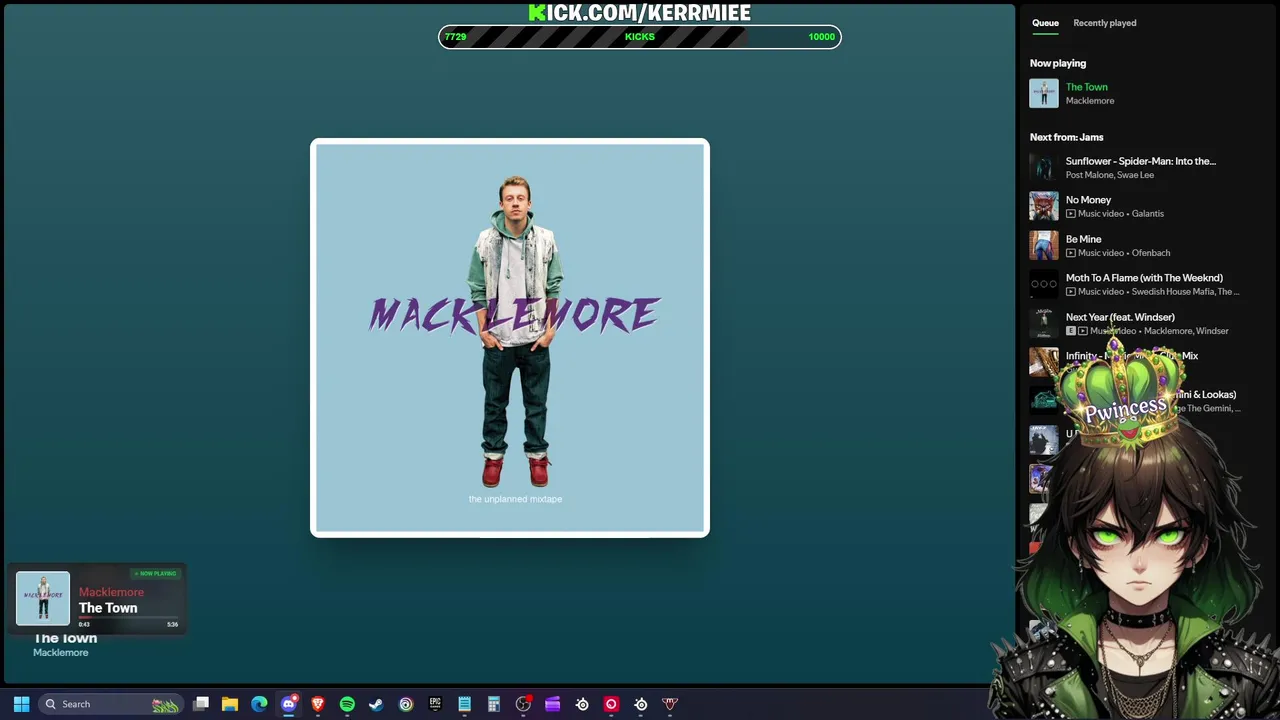
Task: Click the music video icon for Moth To A Flame
Action: point(1071,292)
